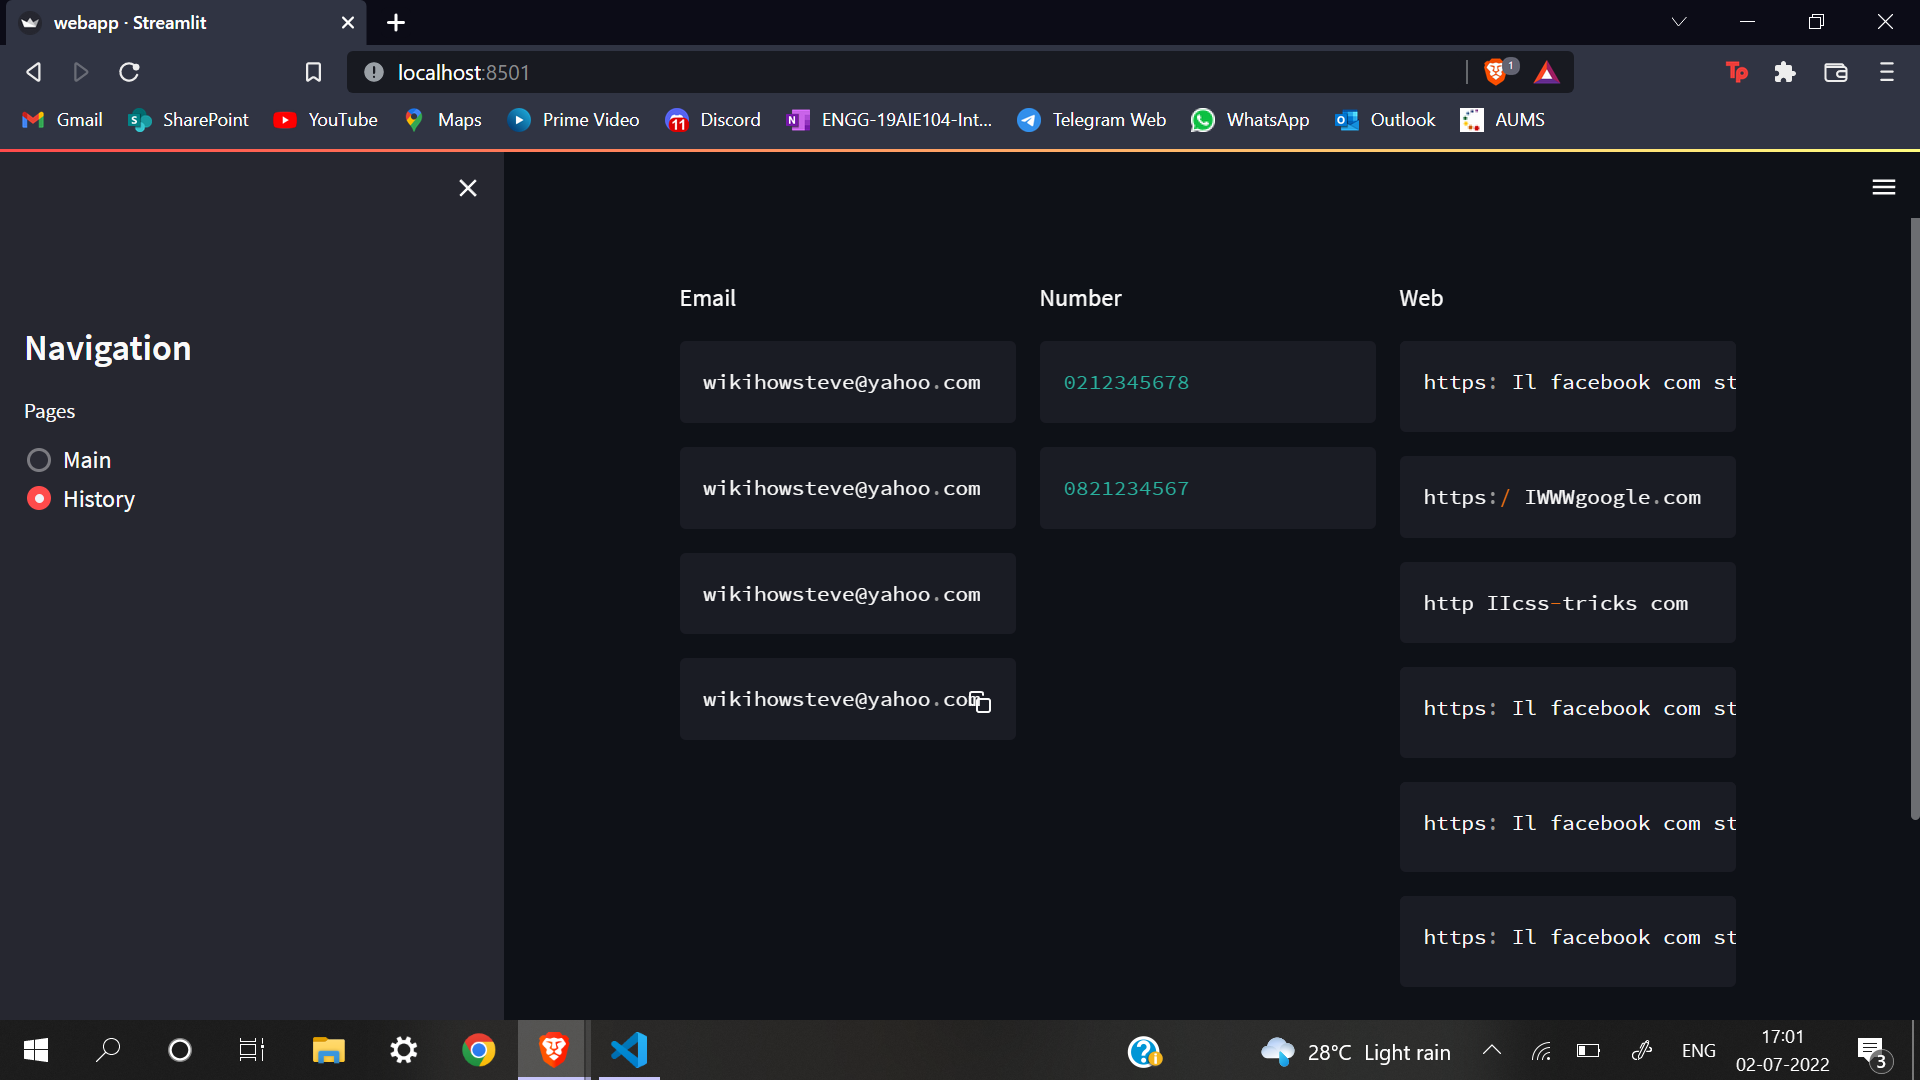Dismiss the sidebar with the X toggle
Image resolution: width=1920 pixels, height=1080 pixels.
[x=467, y=187]
